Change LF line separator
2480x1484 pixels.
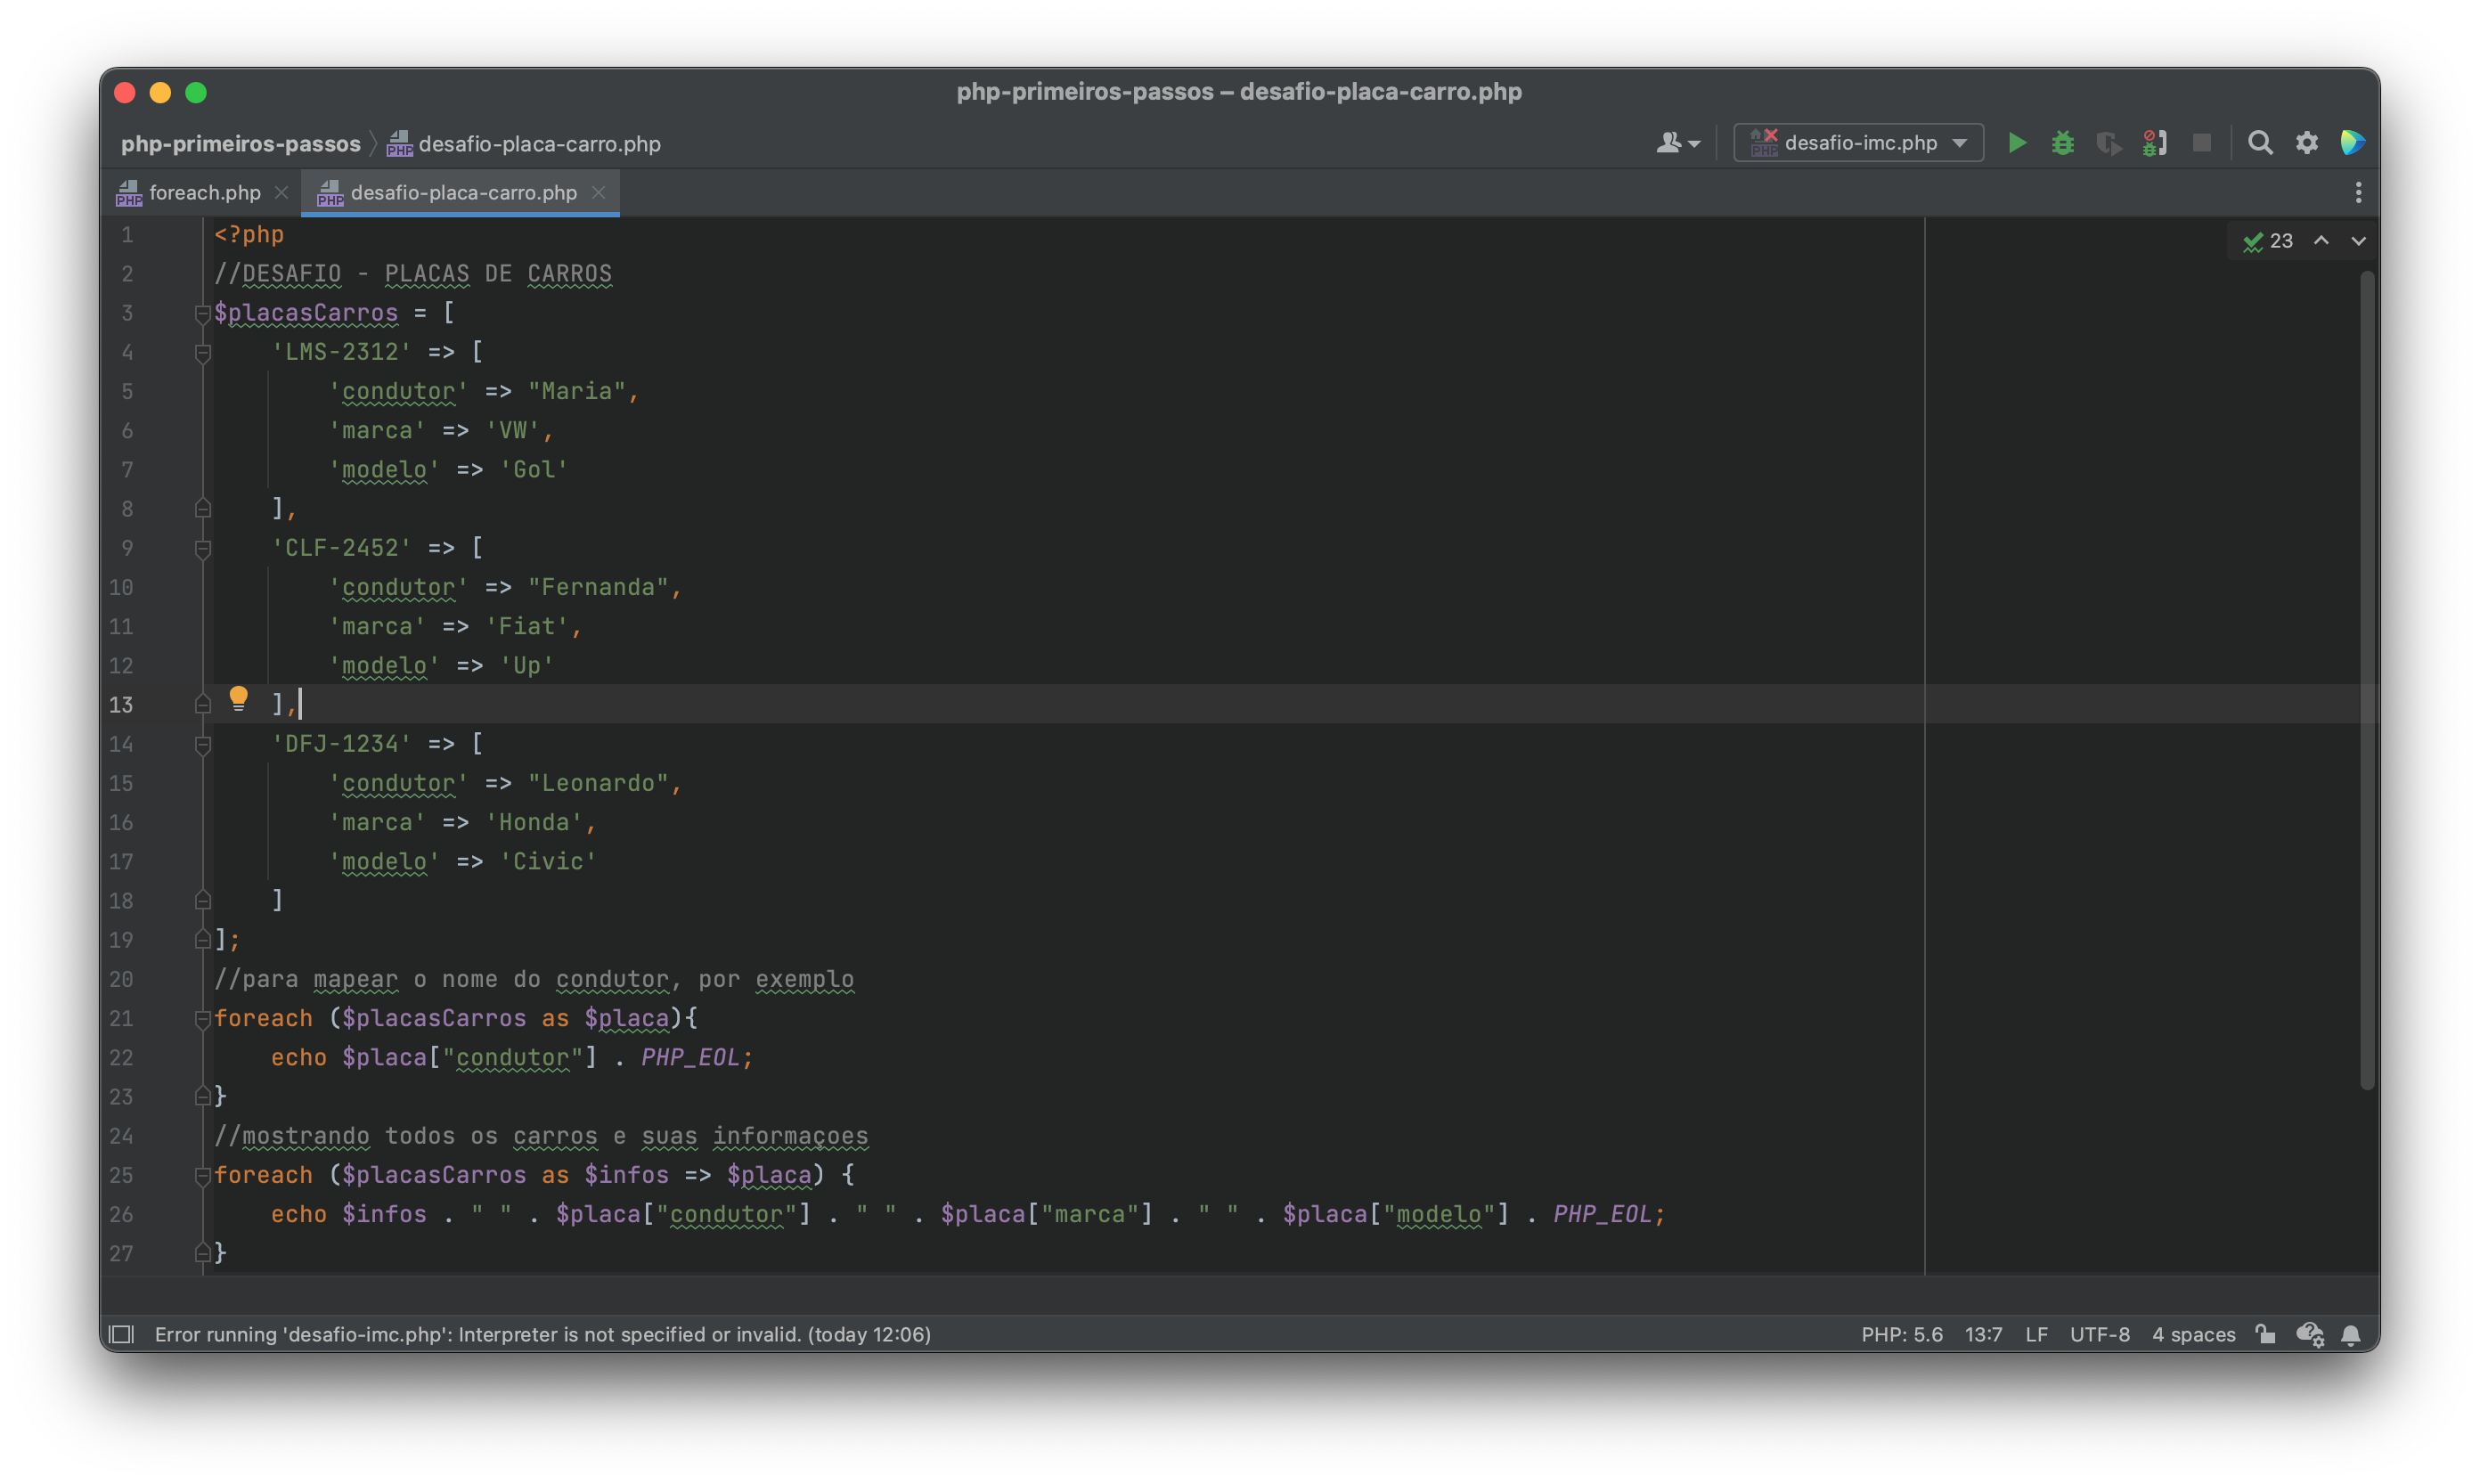coord(2036,1334)
